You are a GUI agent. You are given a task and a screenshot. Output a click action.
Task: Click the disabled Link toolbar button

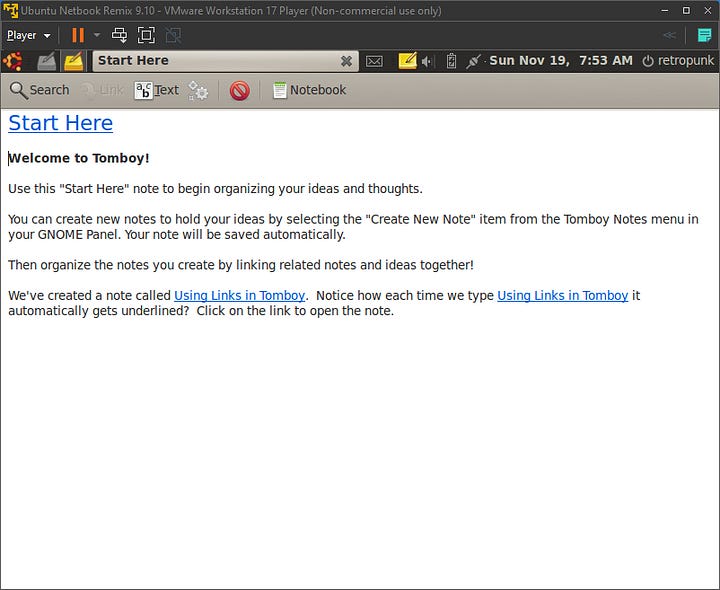point(102,90)
